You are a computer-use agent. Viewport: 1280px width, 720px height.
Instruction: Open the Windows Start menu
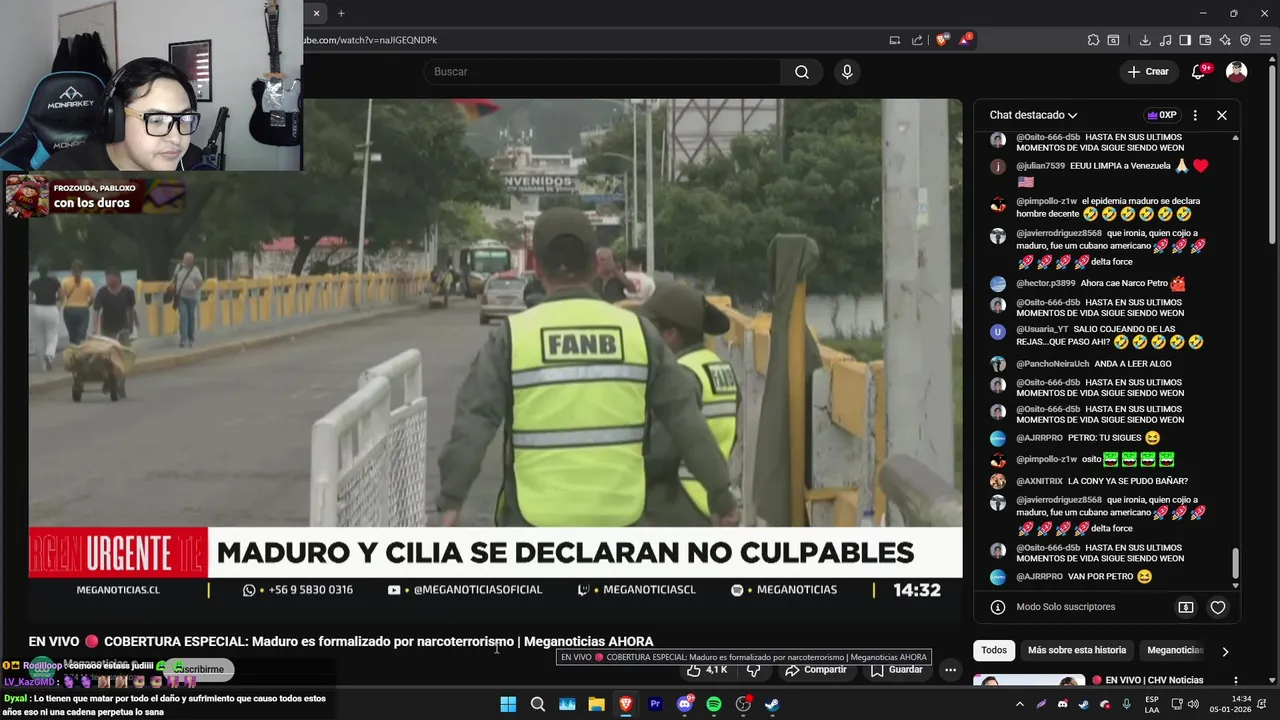(508, 704)
